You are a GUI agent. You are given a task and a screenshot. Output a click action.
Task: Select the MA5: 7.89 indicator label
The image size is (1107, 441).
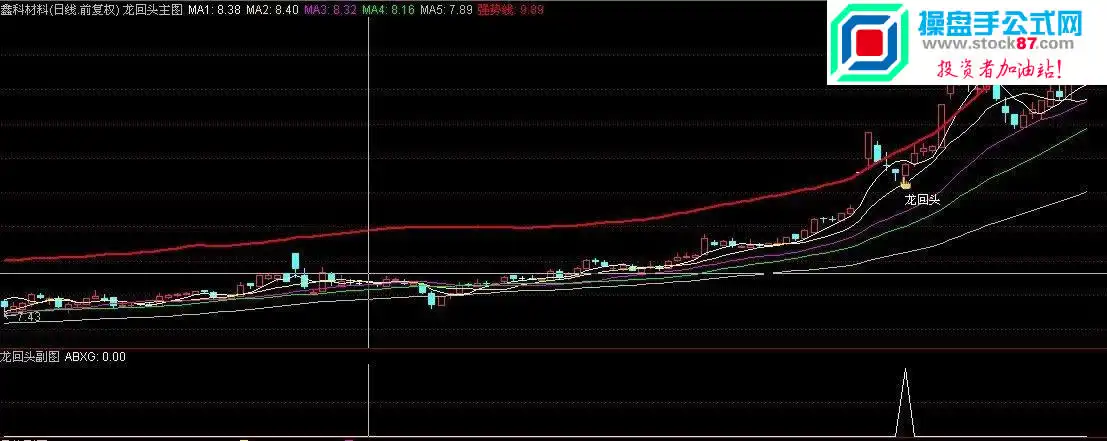click(x=446, y=9)
